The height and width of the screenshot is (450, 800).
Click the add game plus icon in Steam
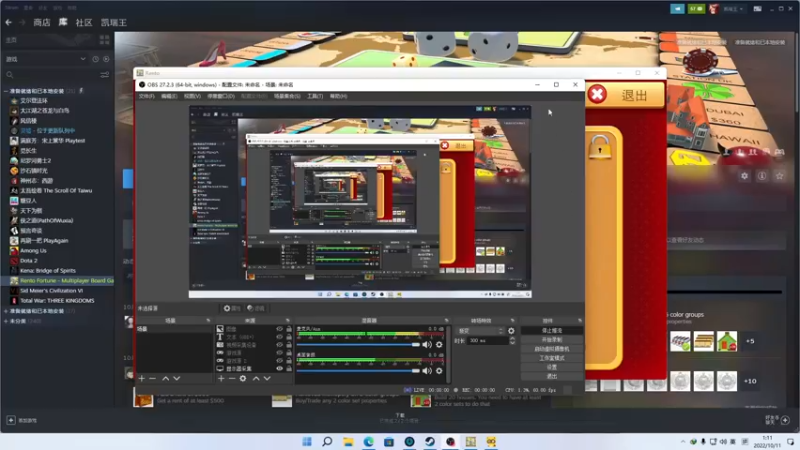click(11, 420)
